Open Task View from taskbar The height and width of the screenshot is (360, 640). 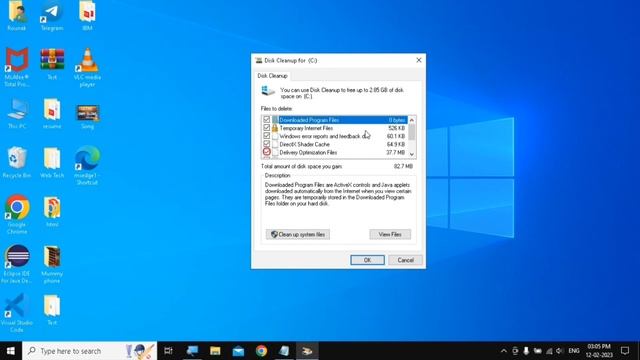coord(168,351)
